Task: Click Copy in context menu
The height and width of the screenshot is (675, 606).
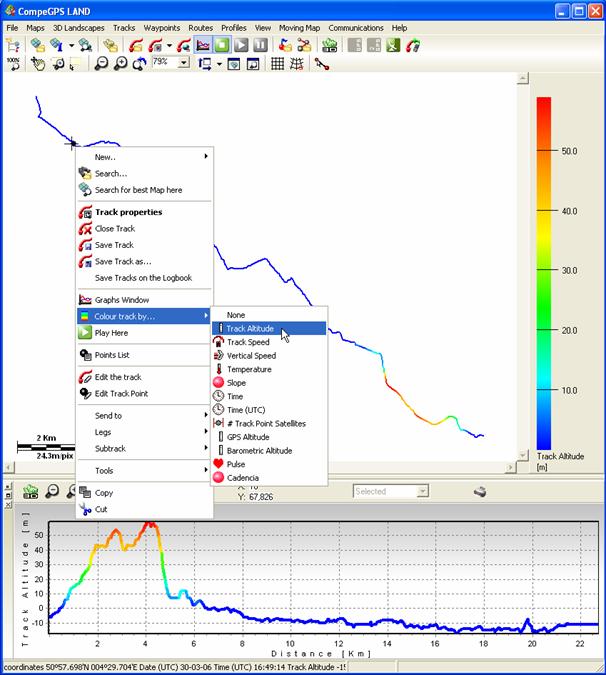Action: tap(145, 492)
